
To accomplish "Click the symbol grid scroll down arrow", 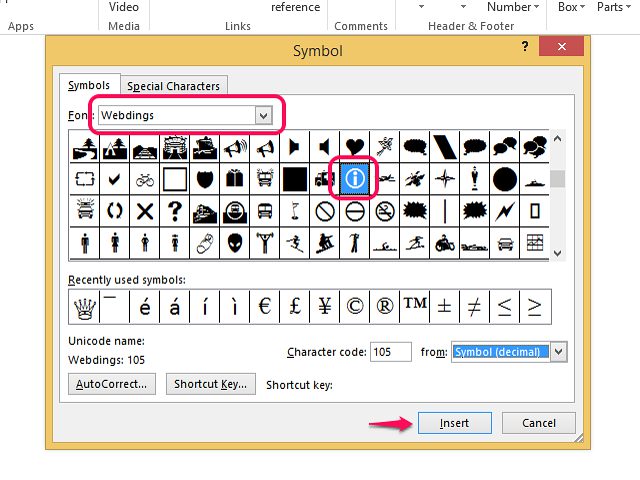I will click(558, 253).
